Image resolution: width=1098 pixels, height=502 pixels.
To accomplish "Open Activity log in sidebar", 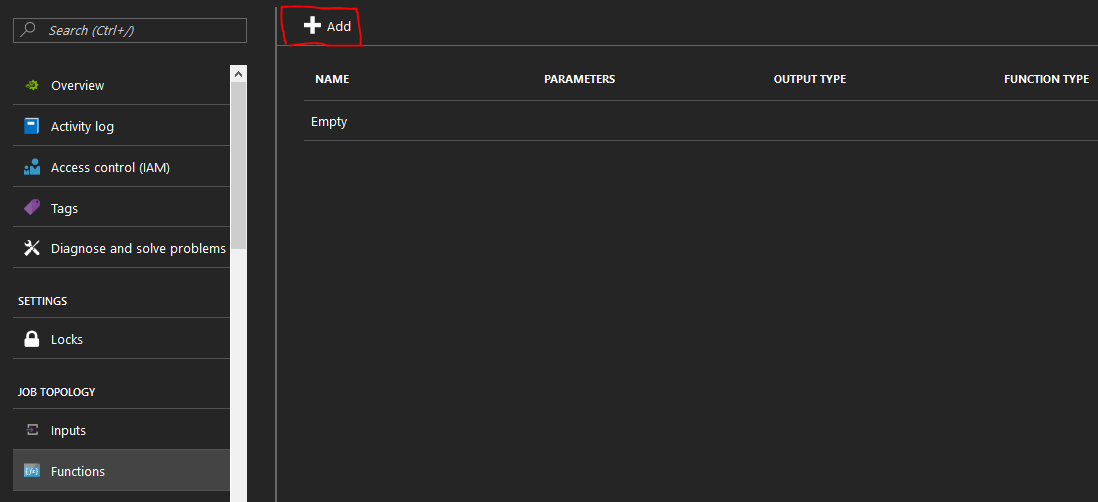I will (x=121, y=126).
